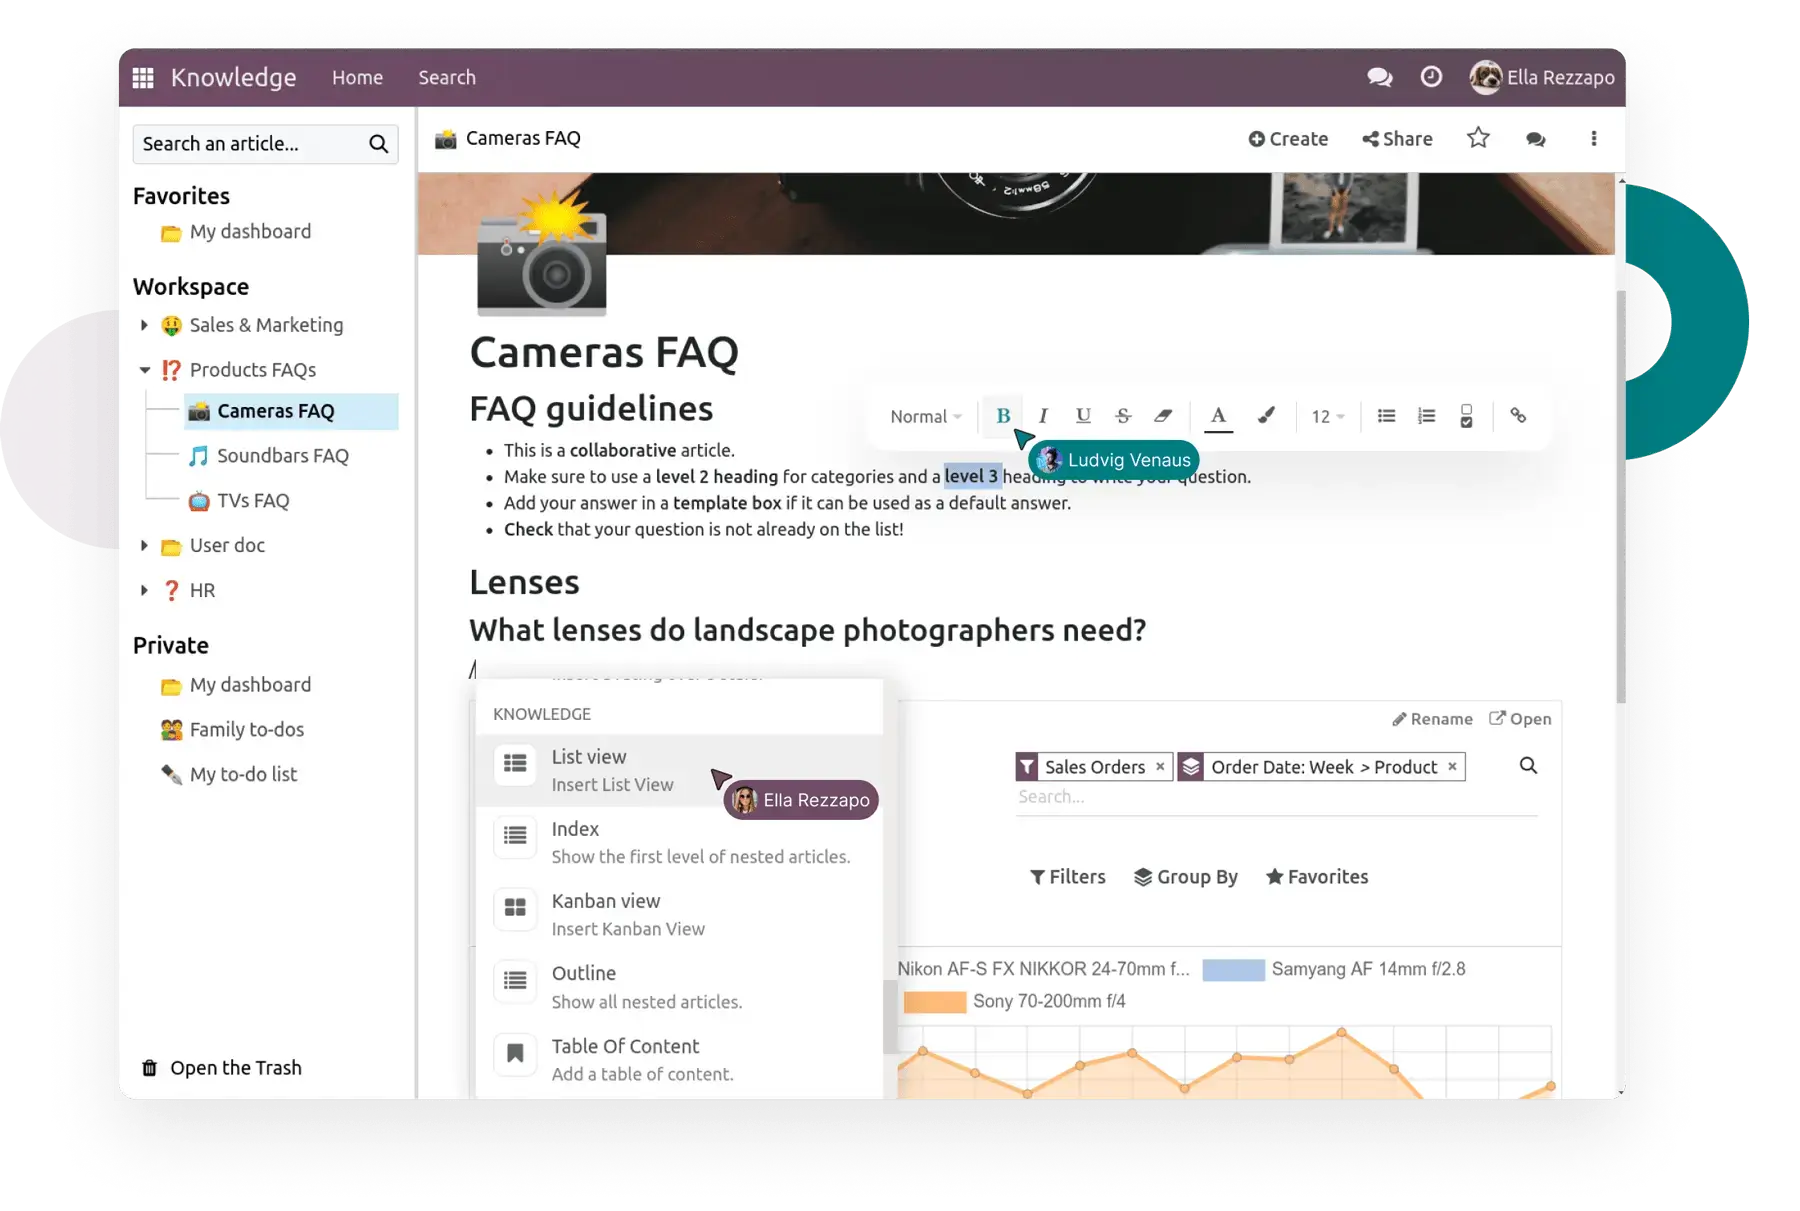Screen dimensions: 1800x1211
Task: Insert a hyperlink using the link icon
Action: (1519, 415)
